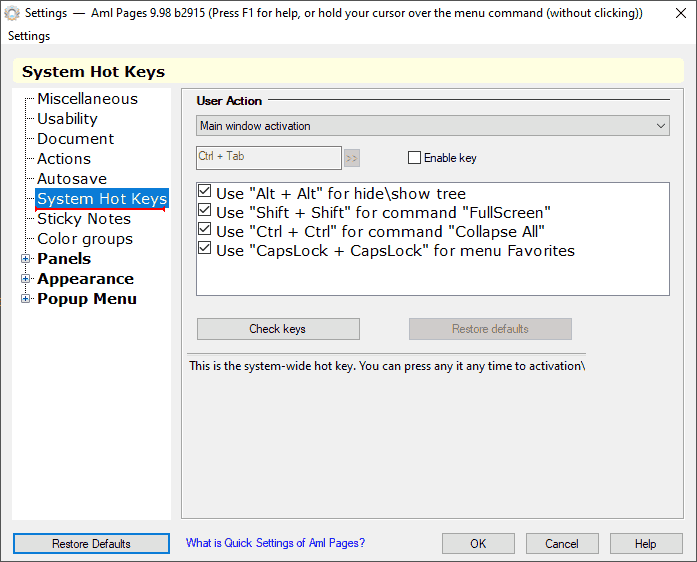Click the >> button beside hotkey field
Screen dimensions: 697x562
[x=352, y=158]
